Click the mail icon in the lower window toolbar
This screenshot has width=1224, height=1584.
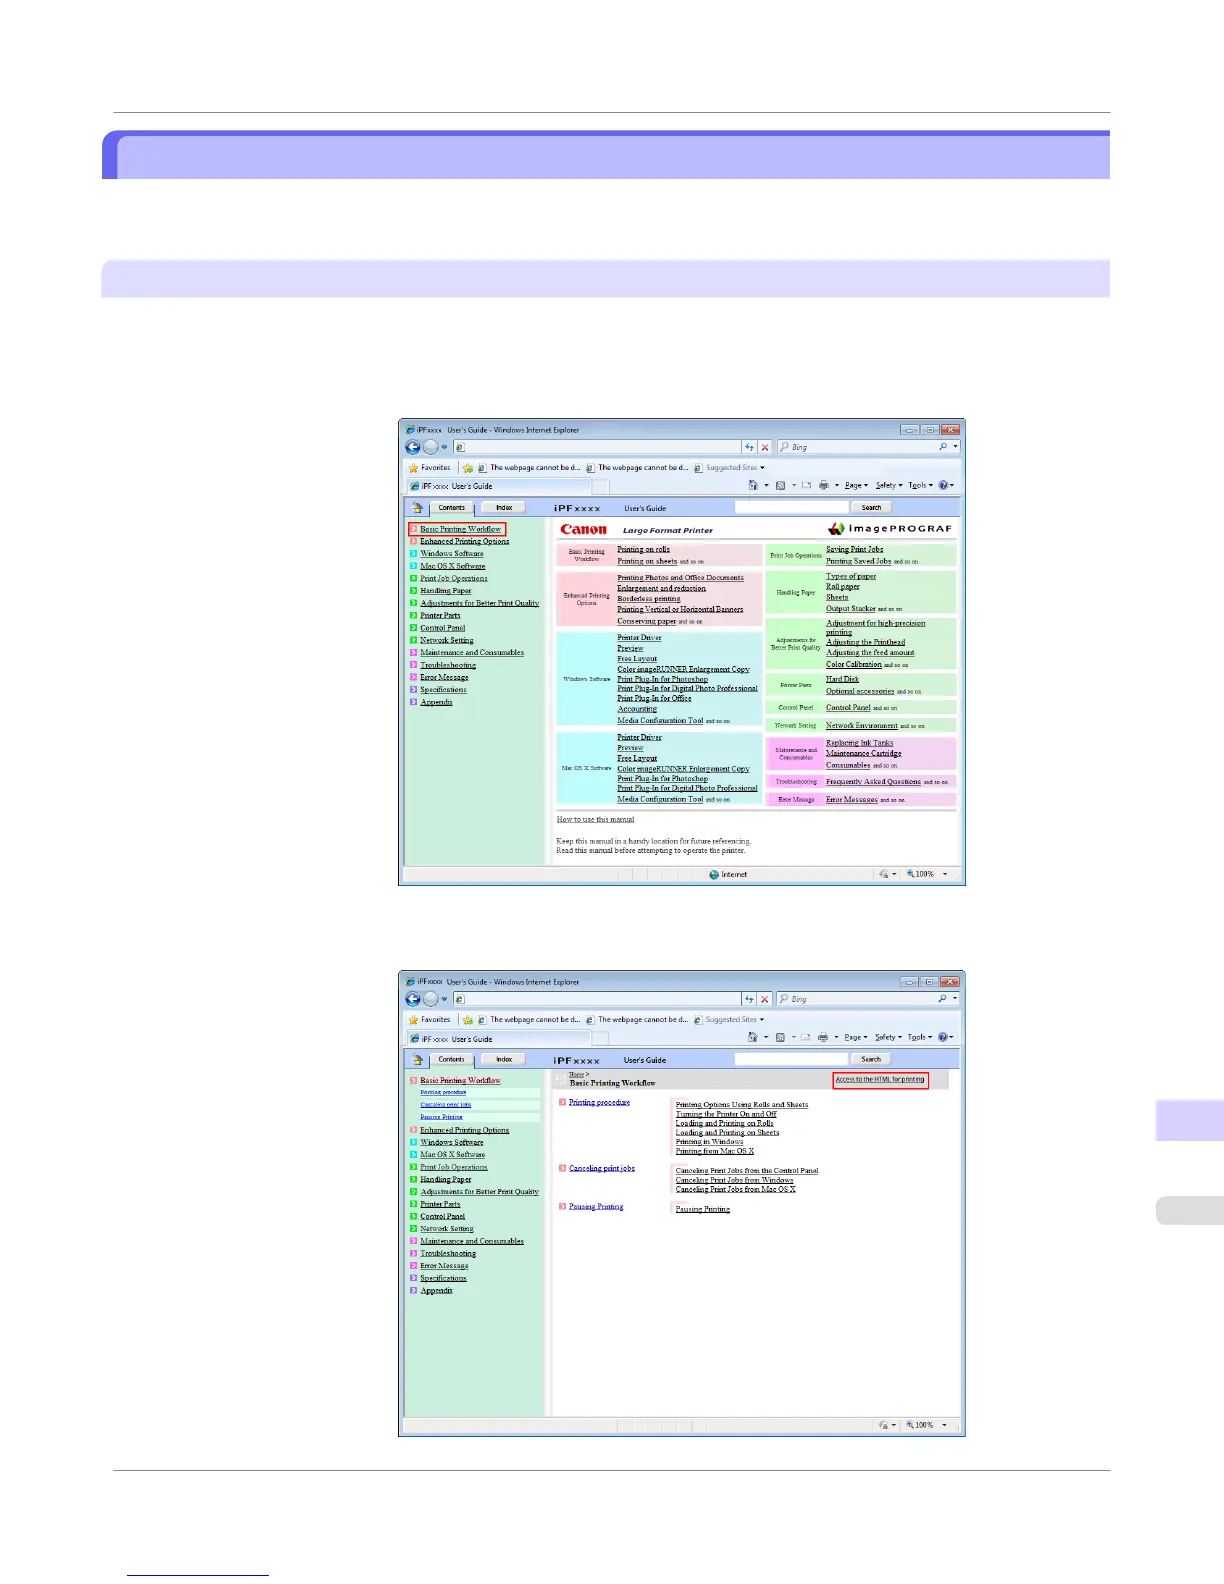(x=806, y=1037)
